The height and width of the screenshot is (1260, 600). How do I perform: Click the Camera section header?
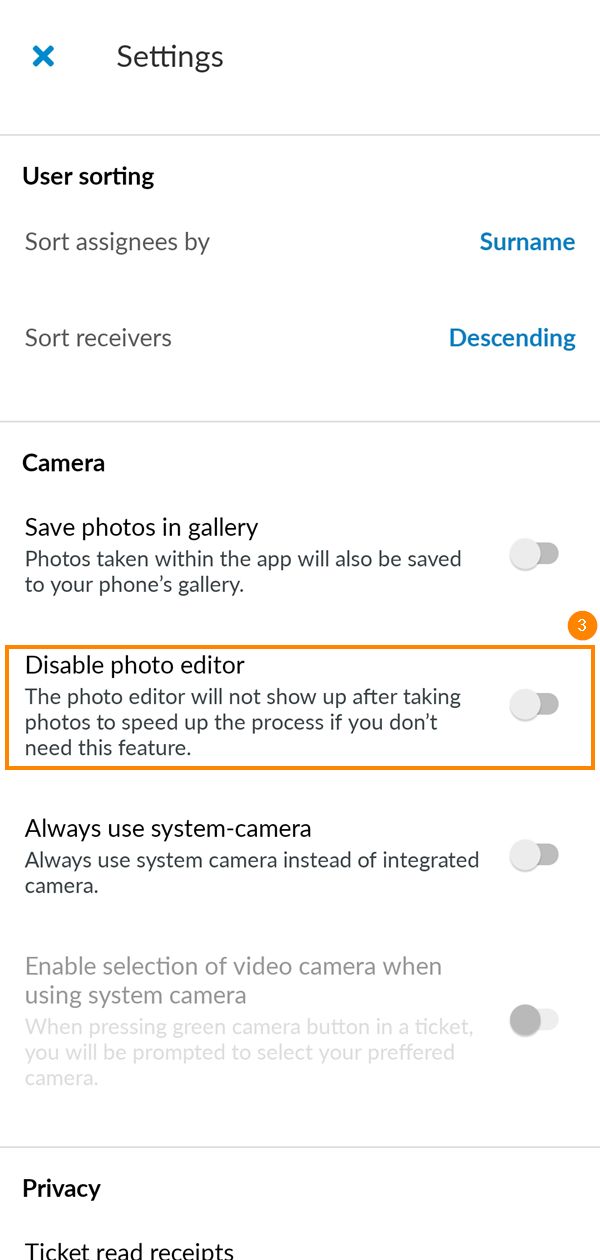(x=63, y=463)
